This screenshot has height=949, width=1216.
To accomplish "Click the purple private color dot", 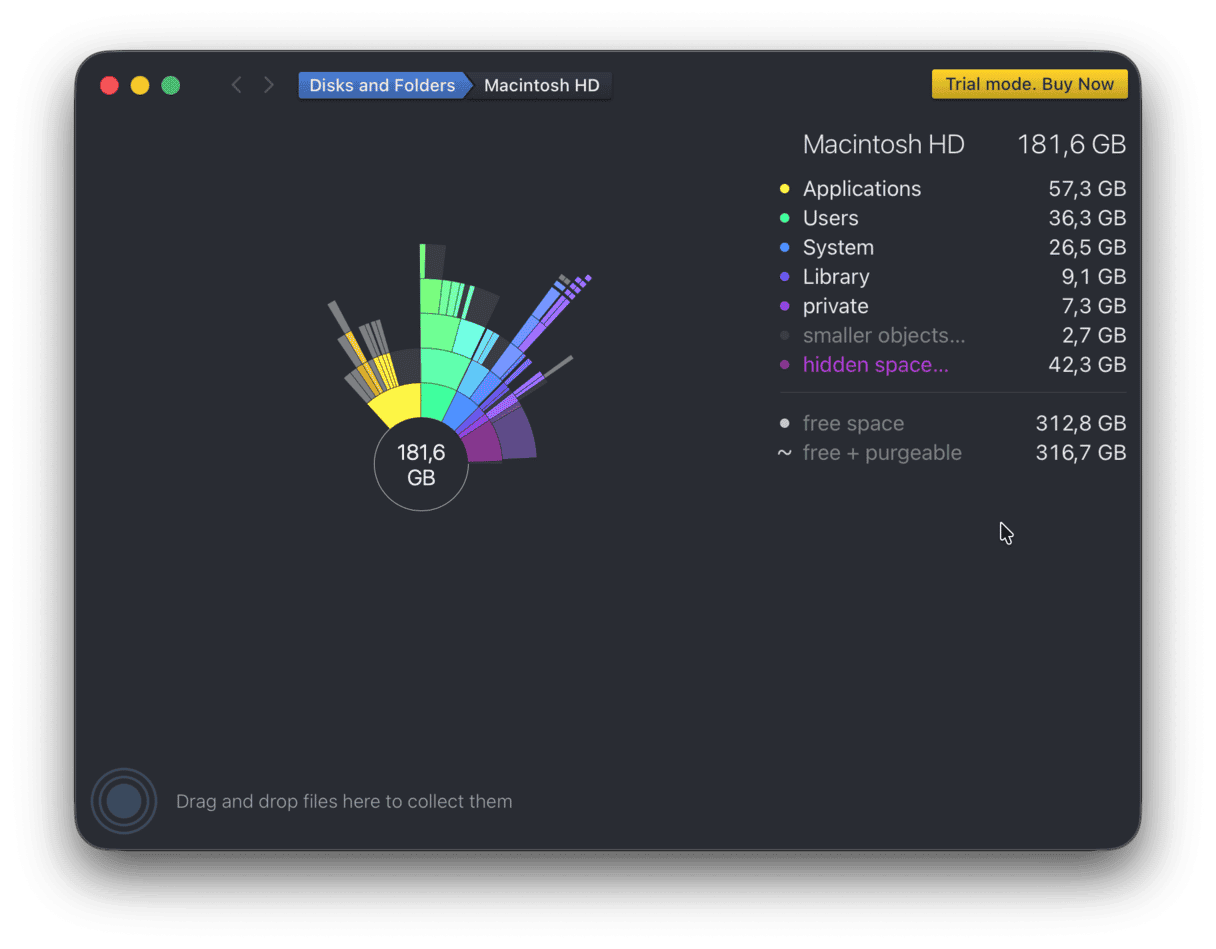I will click(x=784, y=306).
